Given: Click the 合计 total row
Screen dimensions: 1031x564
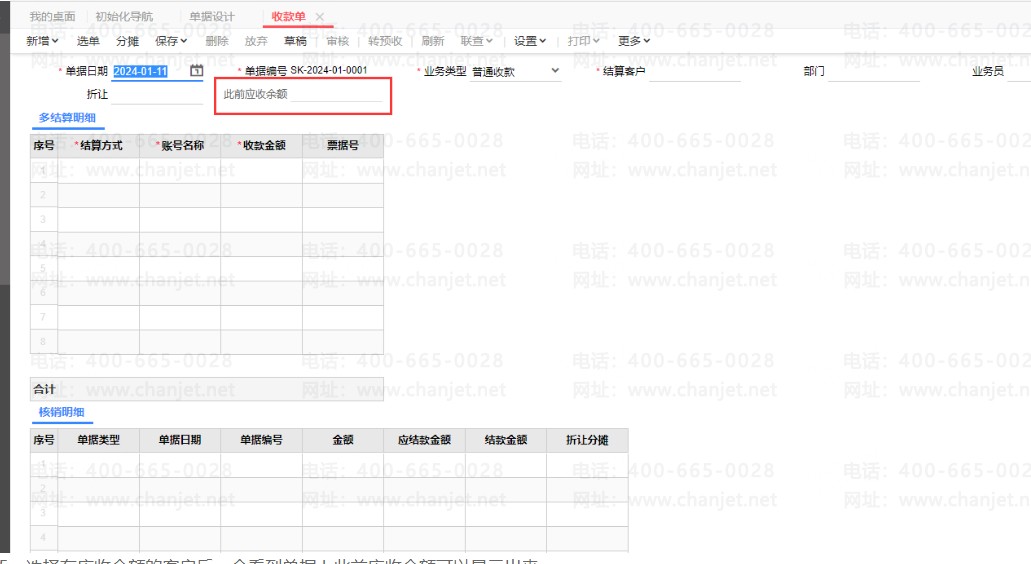Looking at the screenshot, I should pos(206,389).
